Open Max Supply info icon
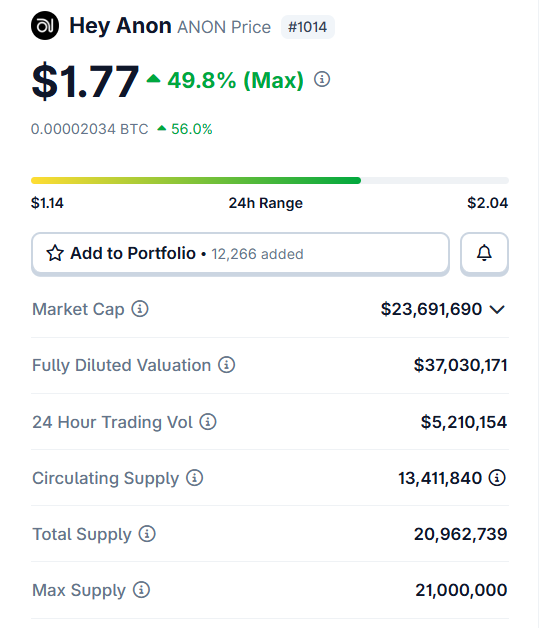The width and height of the screenshot is (539, 628). (x=141, y=590)
